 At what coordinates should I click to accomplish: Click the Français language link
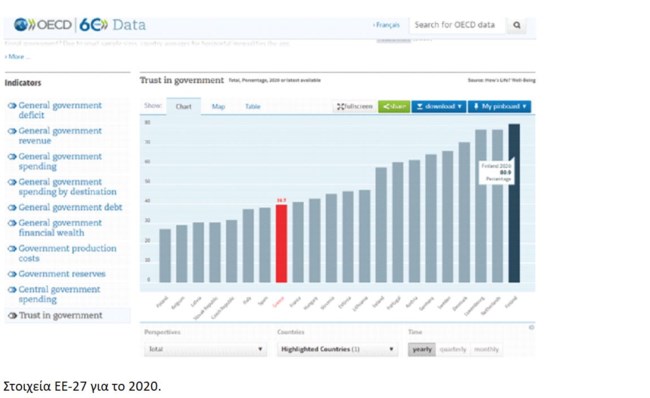pos(386,25)
